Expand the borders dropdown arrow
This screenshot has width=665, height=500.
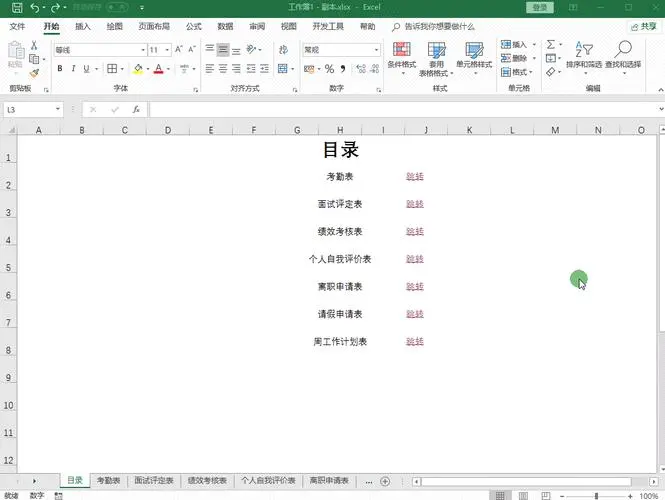point(122,69)
